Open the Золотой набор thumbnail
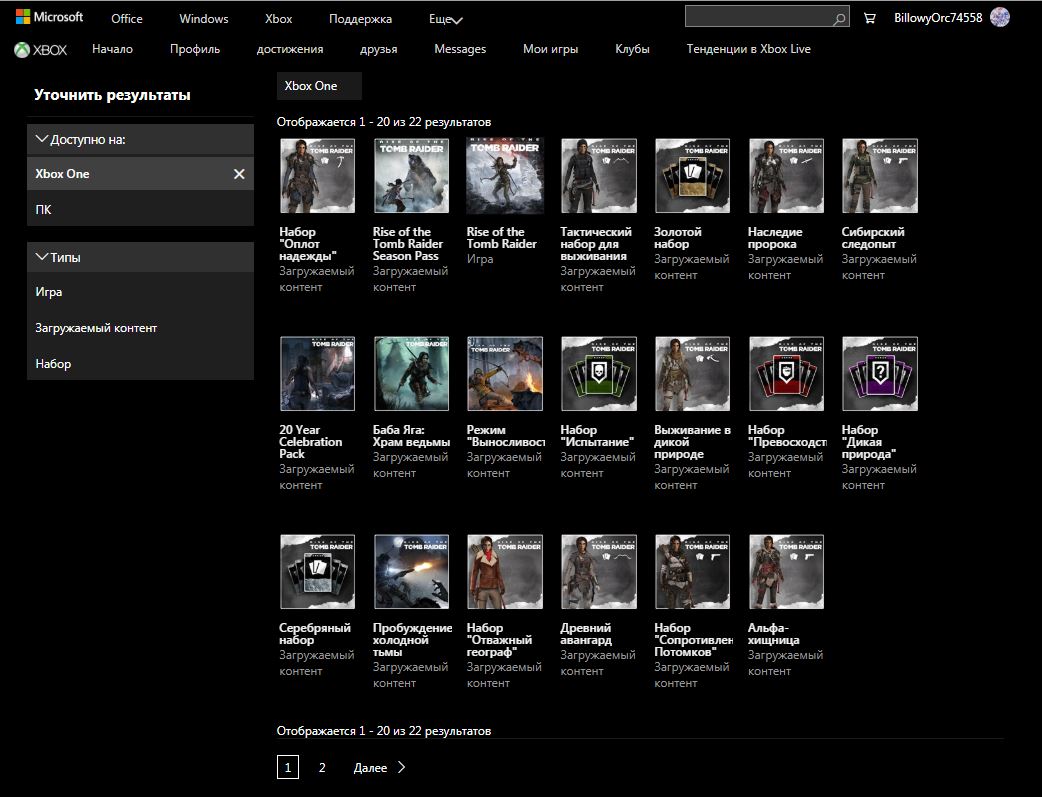1042x797 pixels. [x=692, y=176]
